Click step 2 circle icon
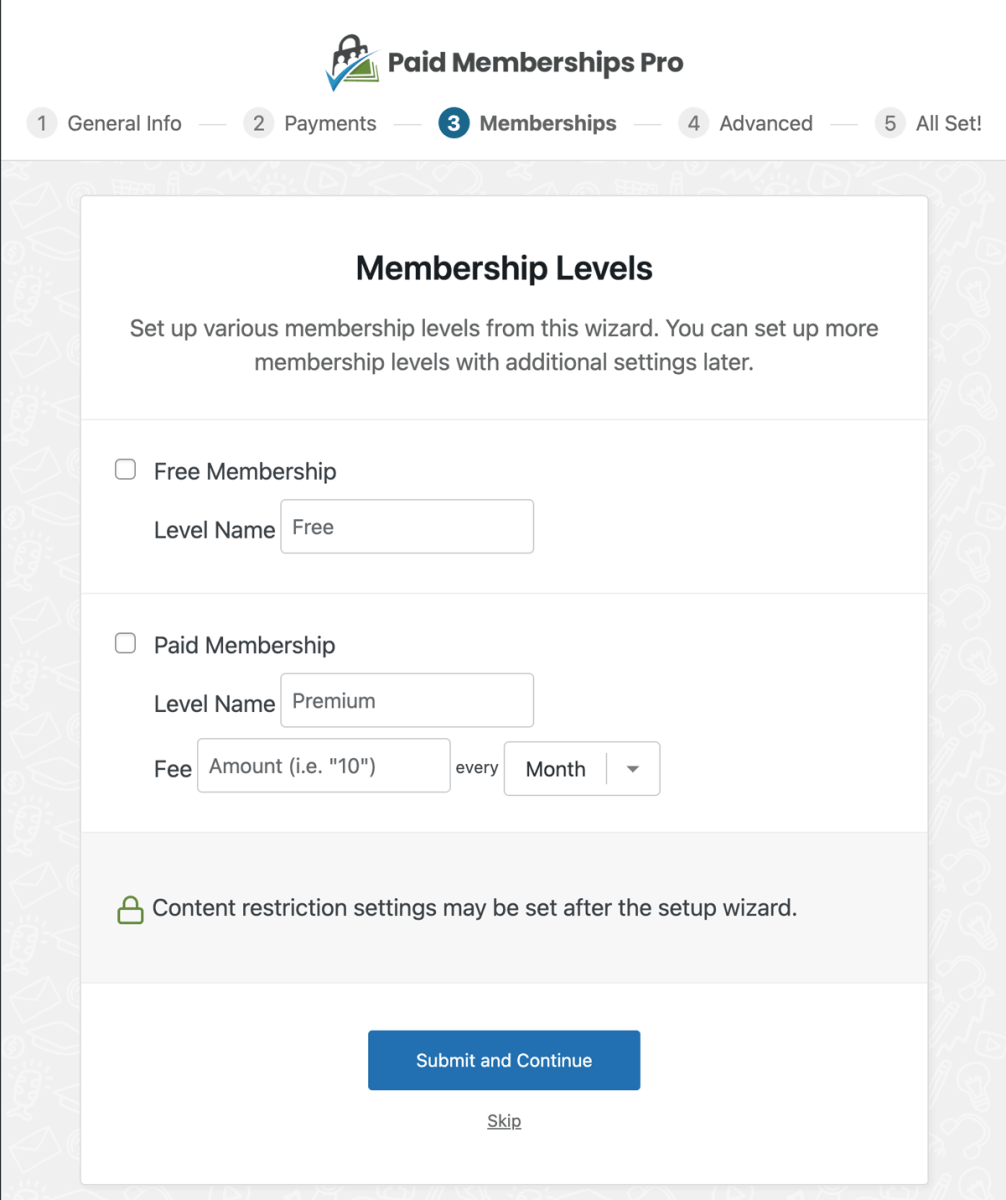Screen dimensions: 1006x1200 (x=259, y=124)
